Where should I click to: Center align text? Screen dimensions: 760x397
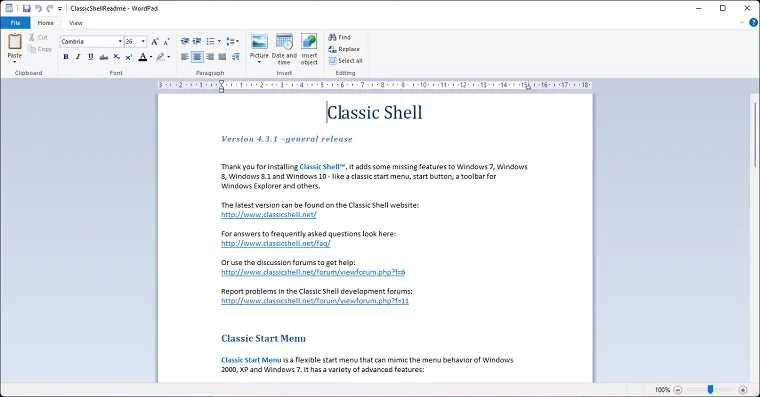point(197,57)
